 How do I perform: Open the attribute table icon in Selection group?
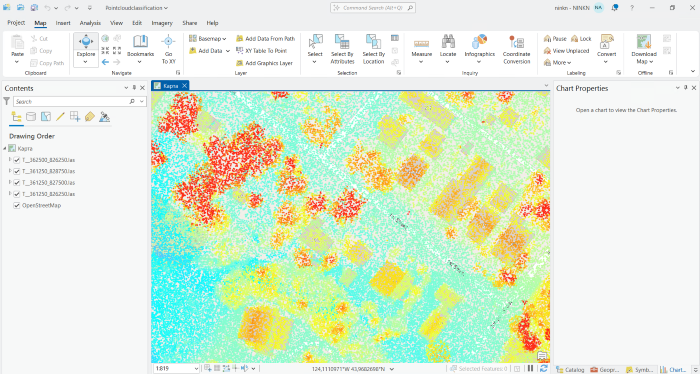(x=395, y=38)
